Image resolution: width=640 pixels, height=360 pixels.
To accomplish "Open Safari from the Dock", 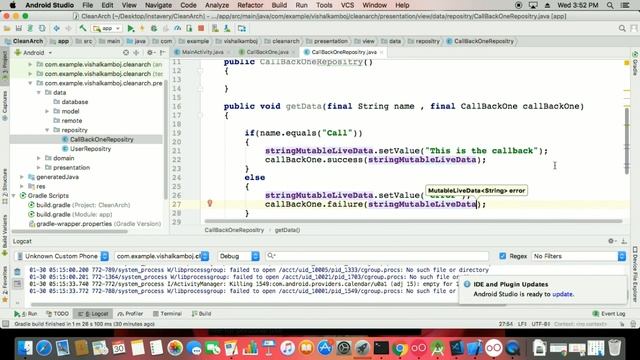I will click(x=44, y=348).
